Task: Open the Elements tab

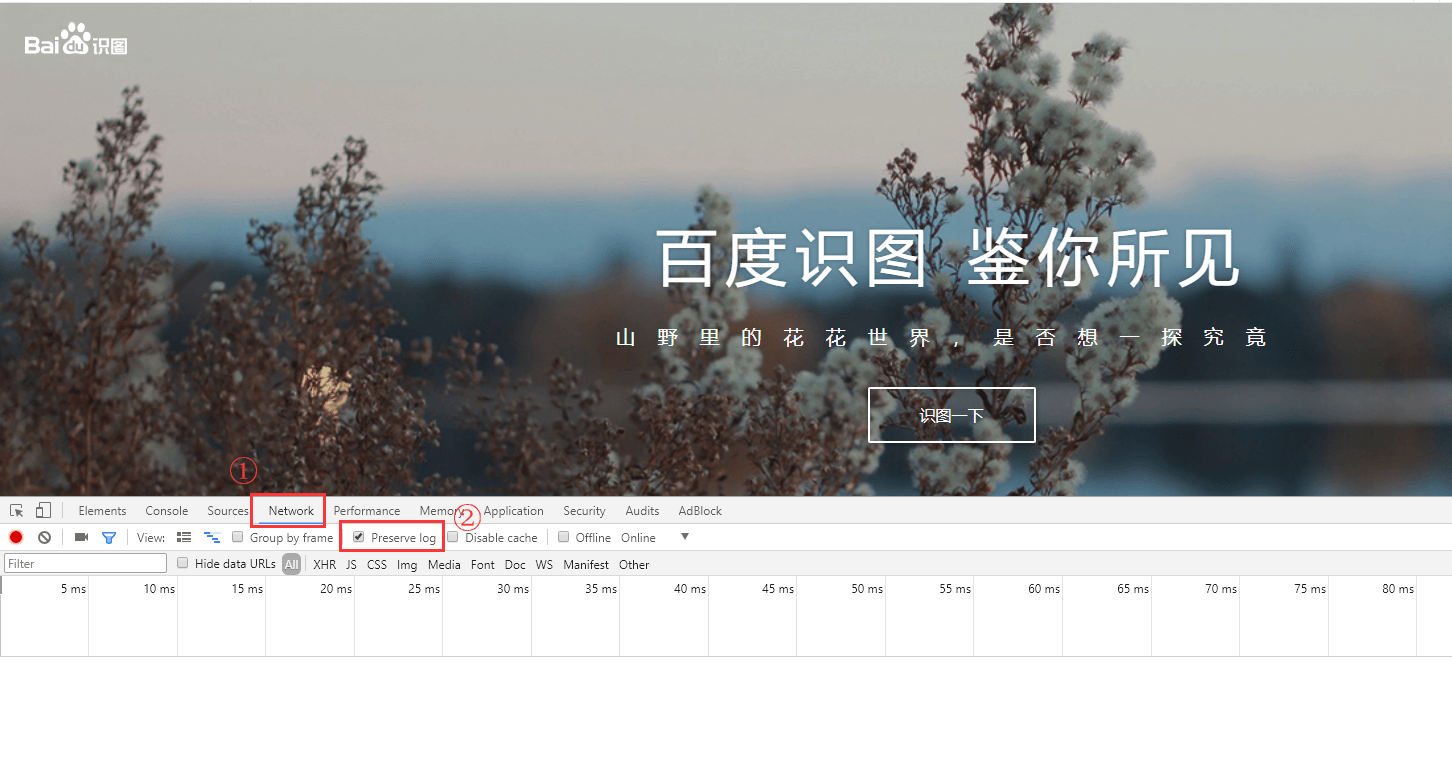Action: coord(102,511)
